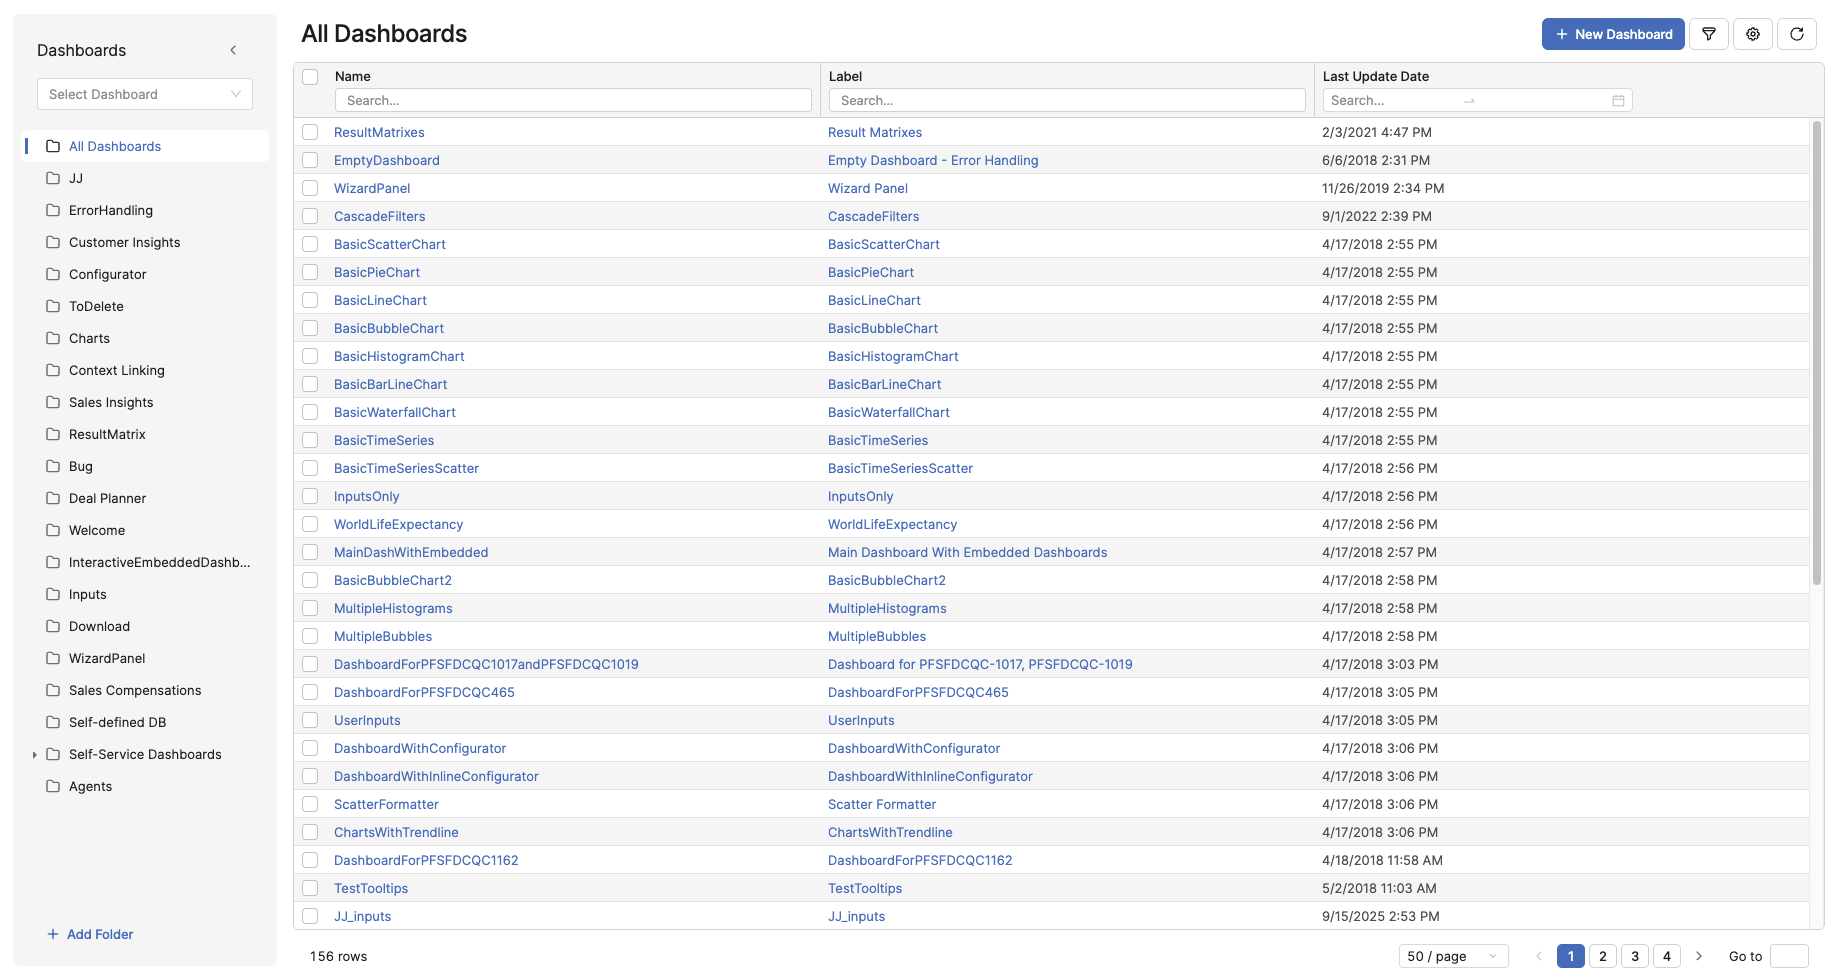
Task: Click the filter funnel icon
Action: [1709, 34]
